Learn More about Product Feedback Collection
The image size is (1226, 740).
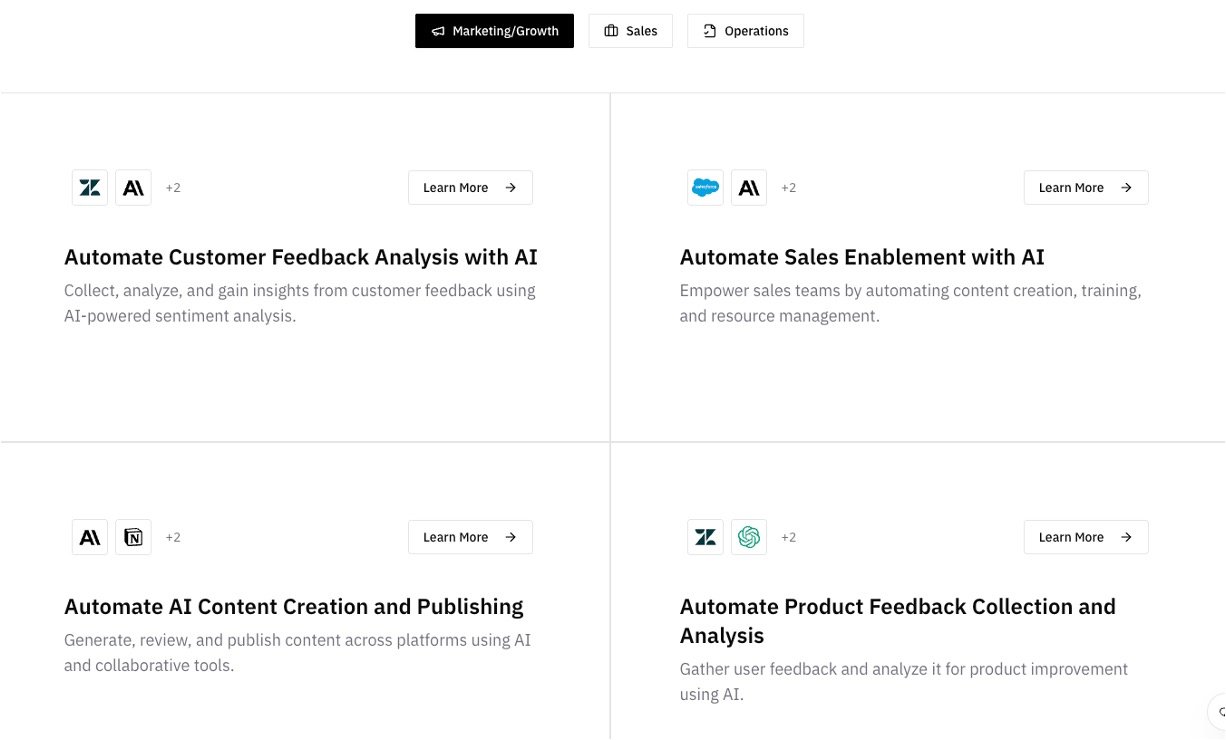[x=1085, y=538]
